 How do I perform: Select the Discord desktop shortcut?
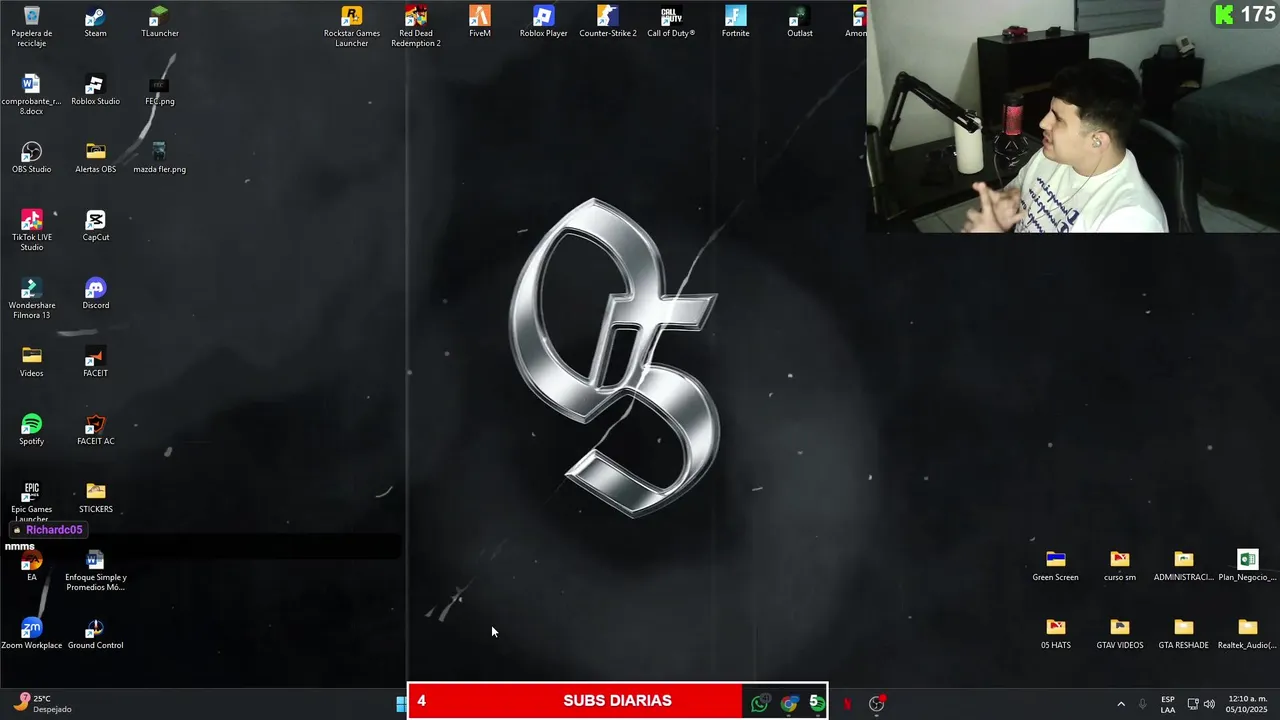(95, 294)
